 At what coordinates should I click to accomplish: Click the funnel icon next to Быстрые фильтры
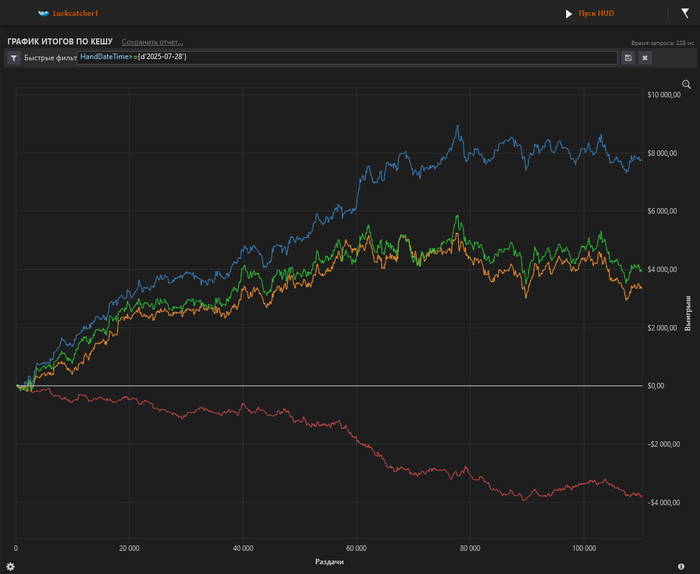[x=14, y=58]
